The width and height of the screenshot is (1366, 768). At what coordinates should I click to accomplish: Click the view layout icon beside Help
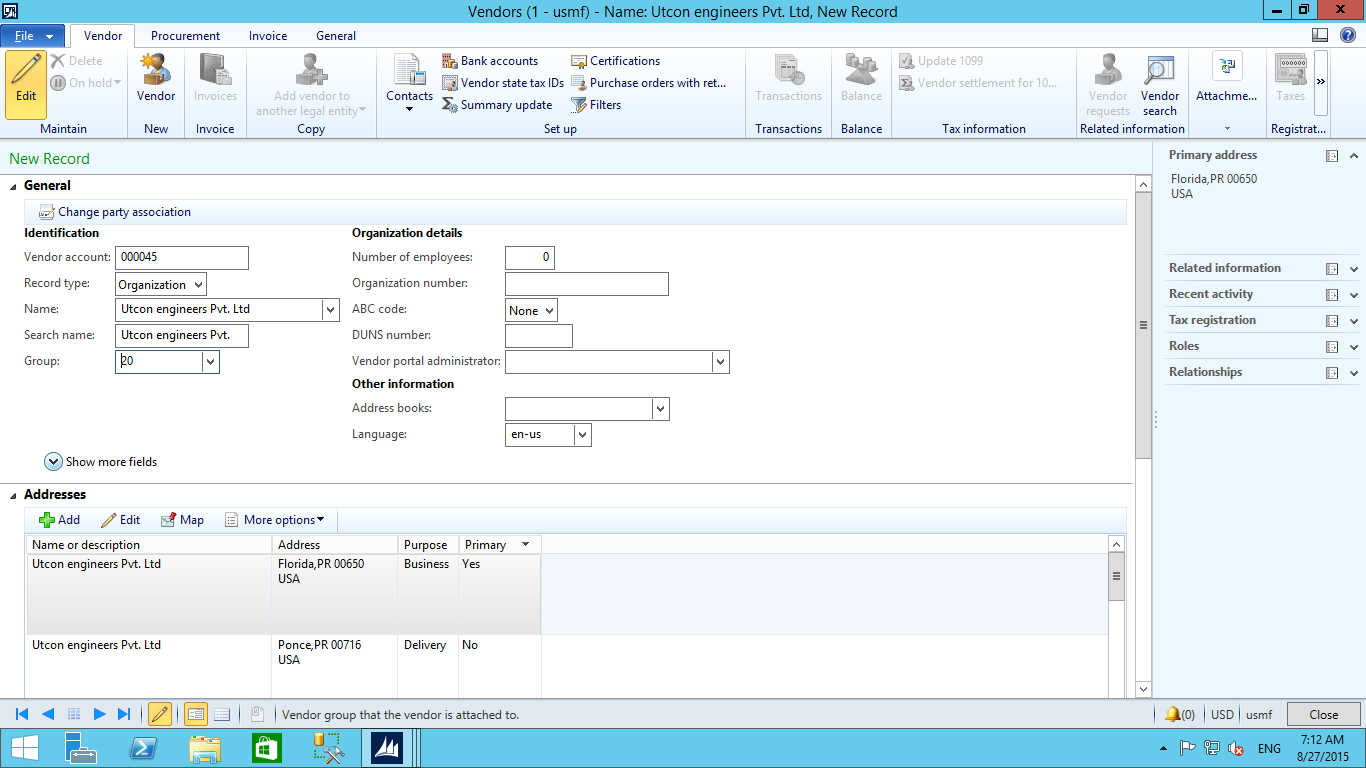pos(1320,35)
